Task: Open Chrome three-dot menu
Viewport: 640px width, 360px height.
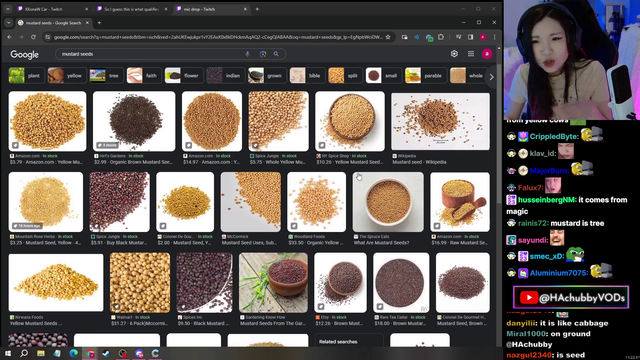Action: tap(494, 37)
